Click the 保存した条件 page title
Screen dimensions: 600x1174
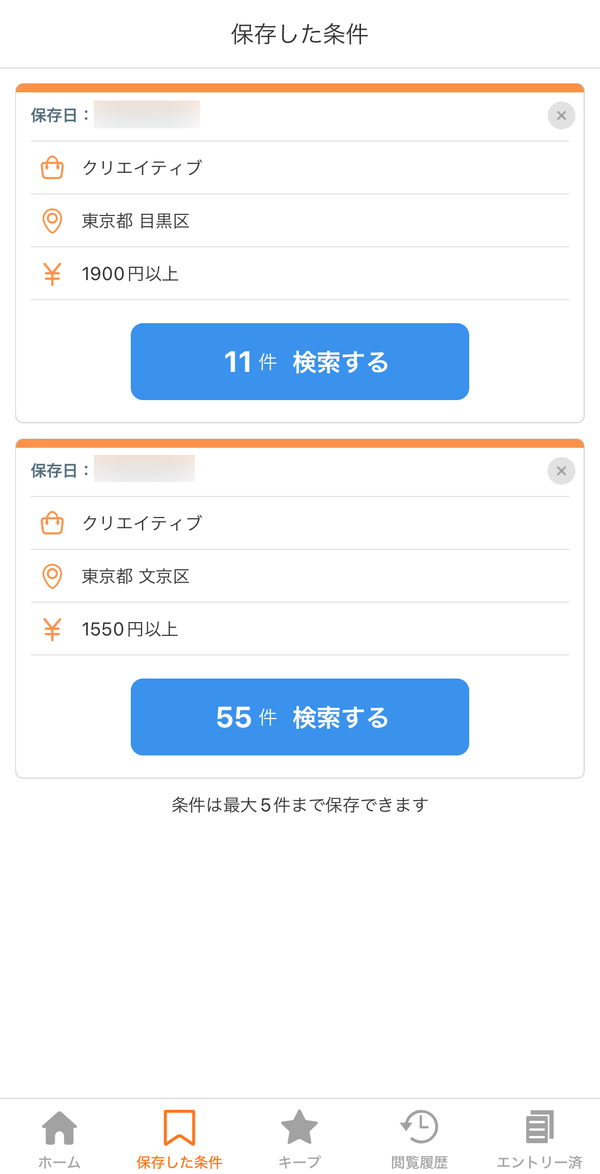click(300, 34)
